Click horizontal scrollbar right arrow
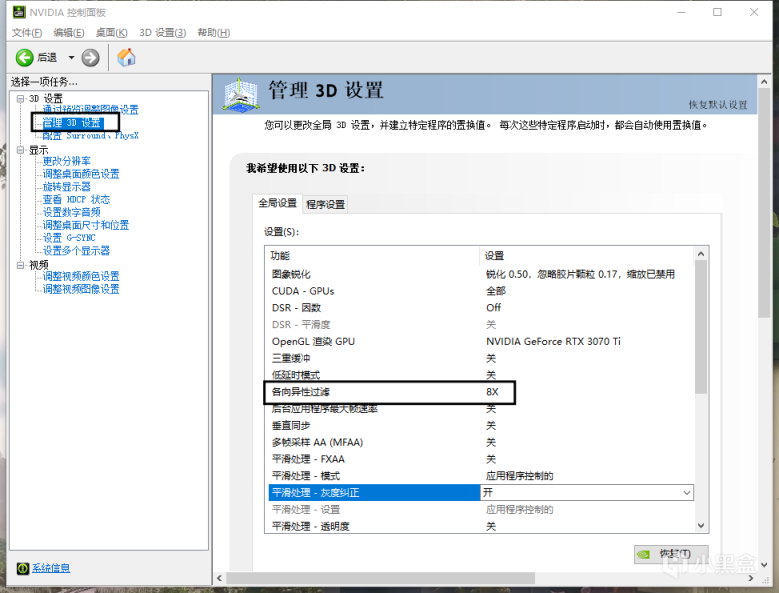The width and height of the screenshot is (779, 593). click(x=751, y=578)
